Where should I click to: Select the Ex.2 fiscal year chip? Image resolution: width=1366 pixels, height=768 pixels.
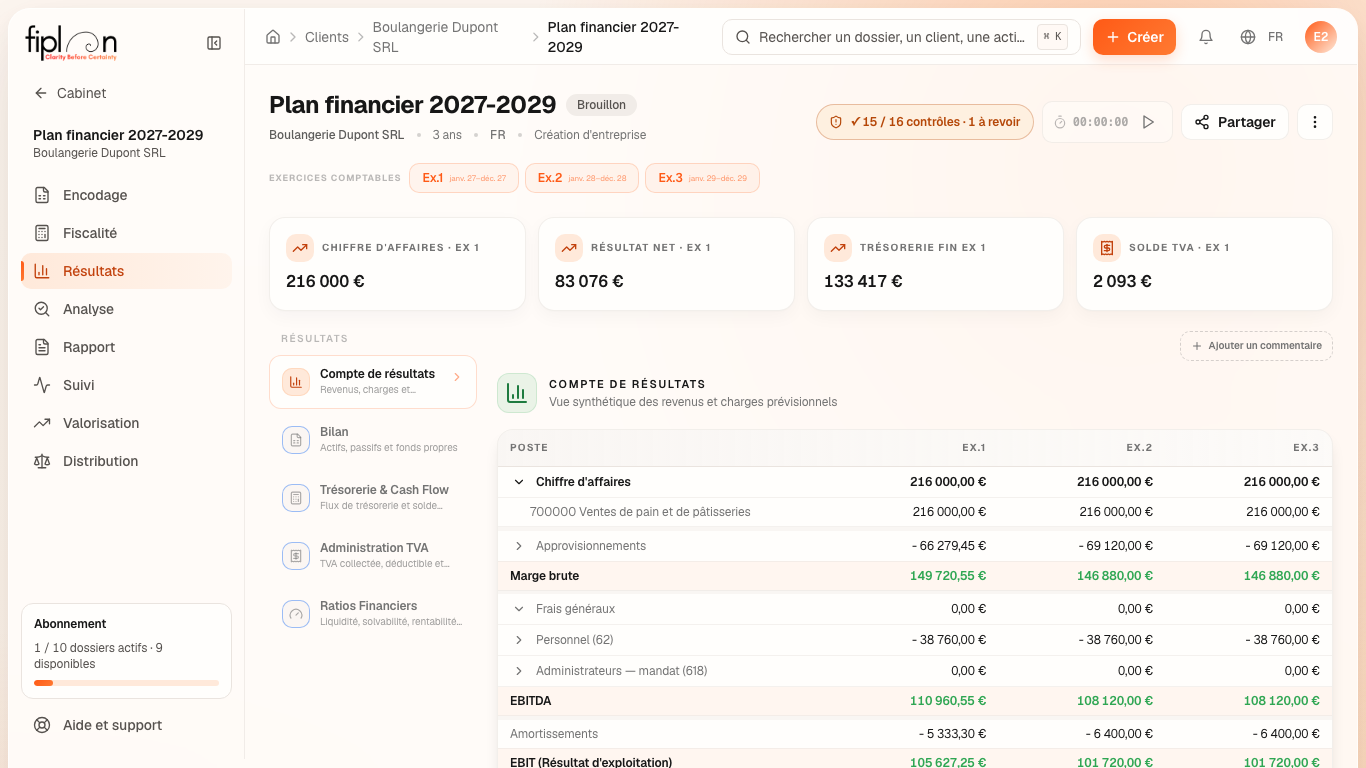tap(582, 178)
